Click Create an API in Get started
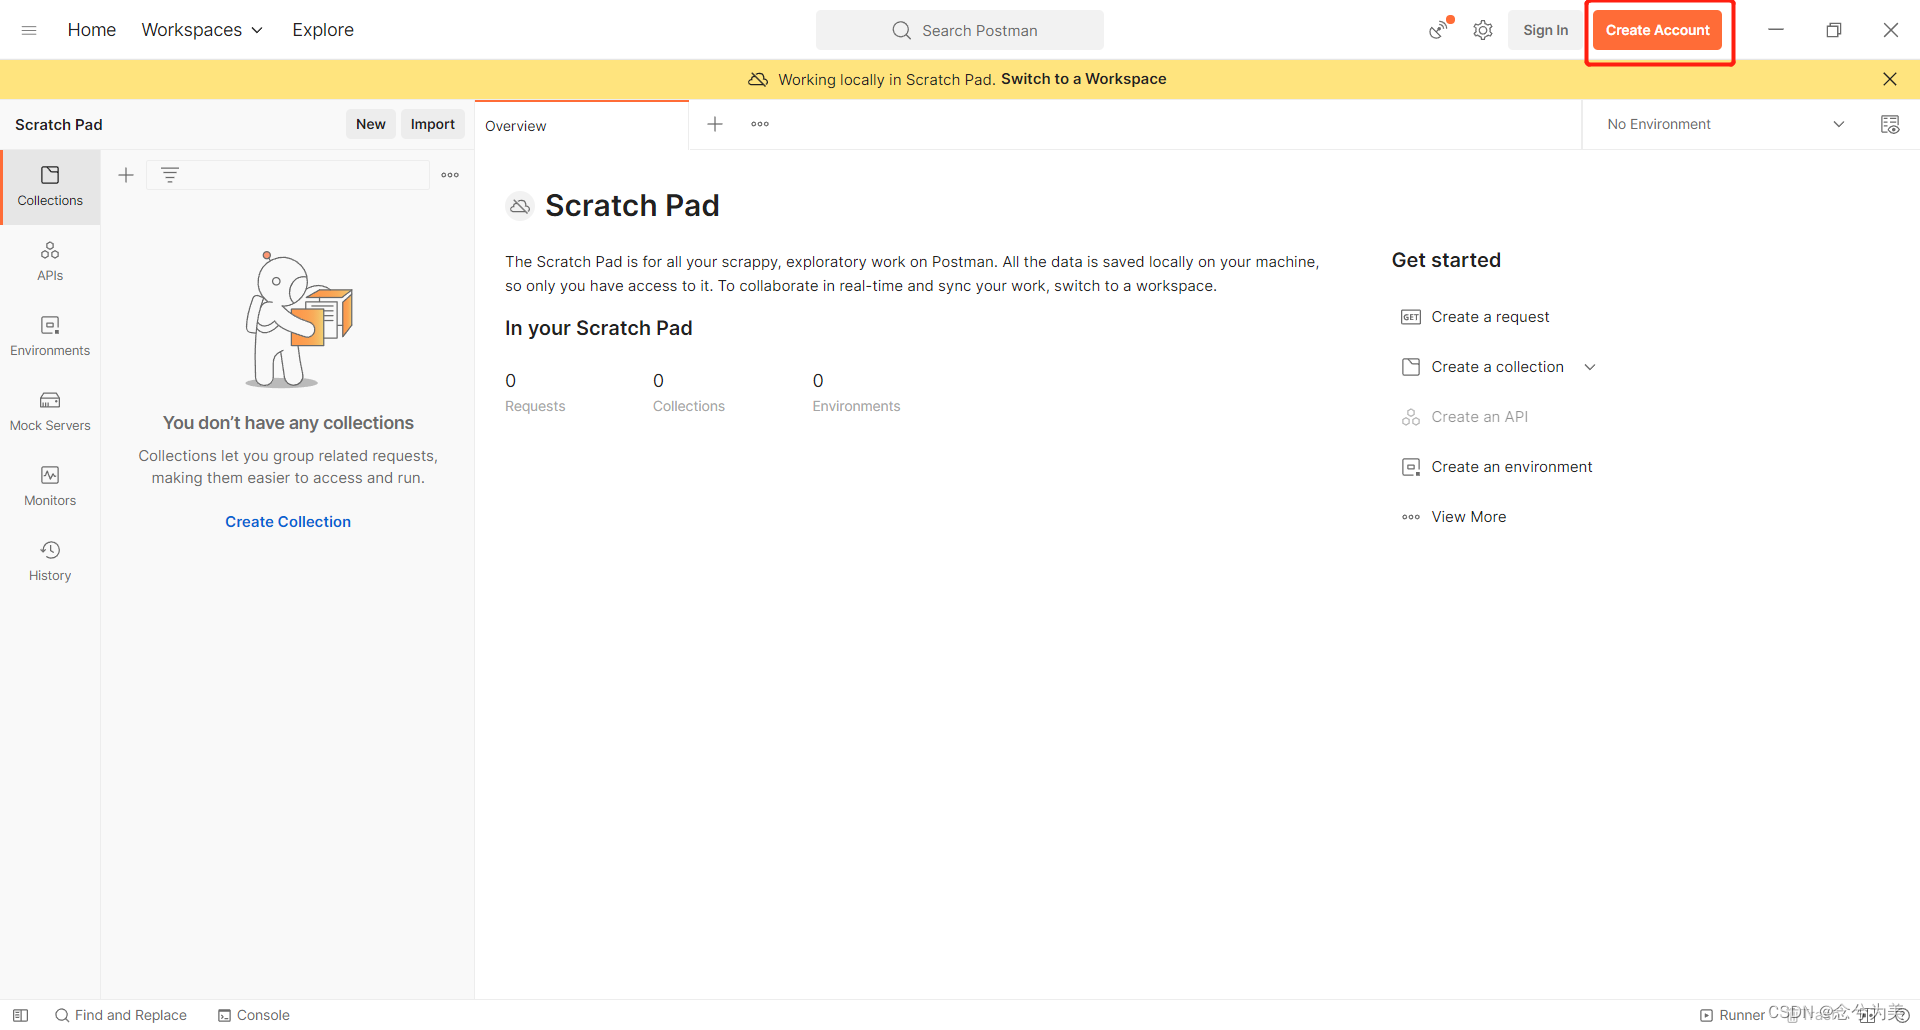The height and width of the screenshot is (1030, 1920). tap(1465, 417)
